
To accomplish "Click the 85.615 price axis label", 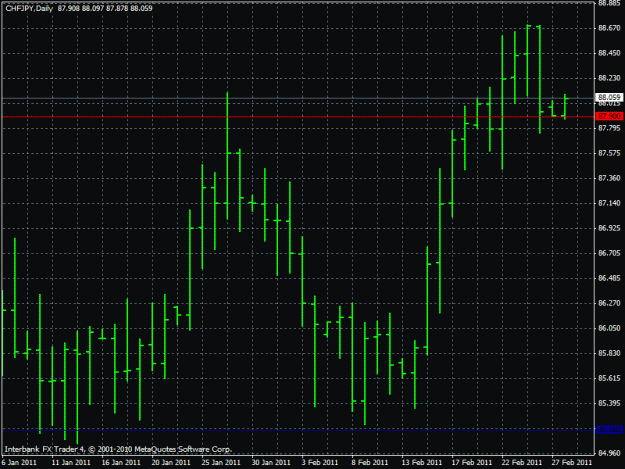I will (609, 378).
